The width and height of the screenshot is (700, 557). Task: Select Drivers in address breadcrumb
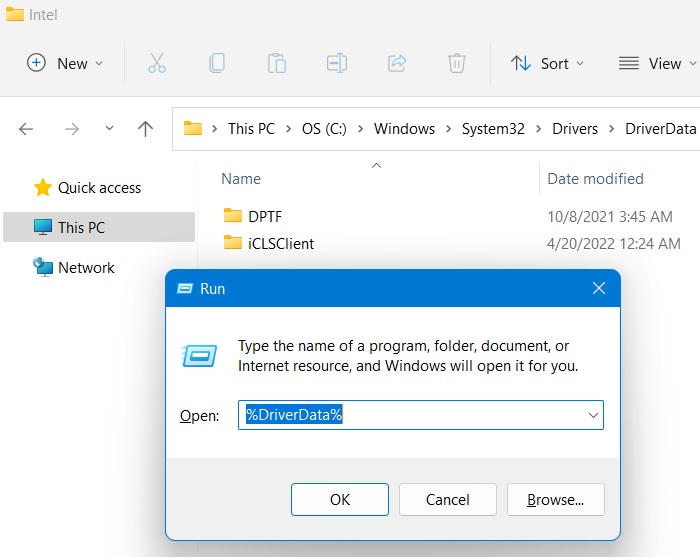(575, 129)
